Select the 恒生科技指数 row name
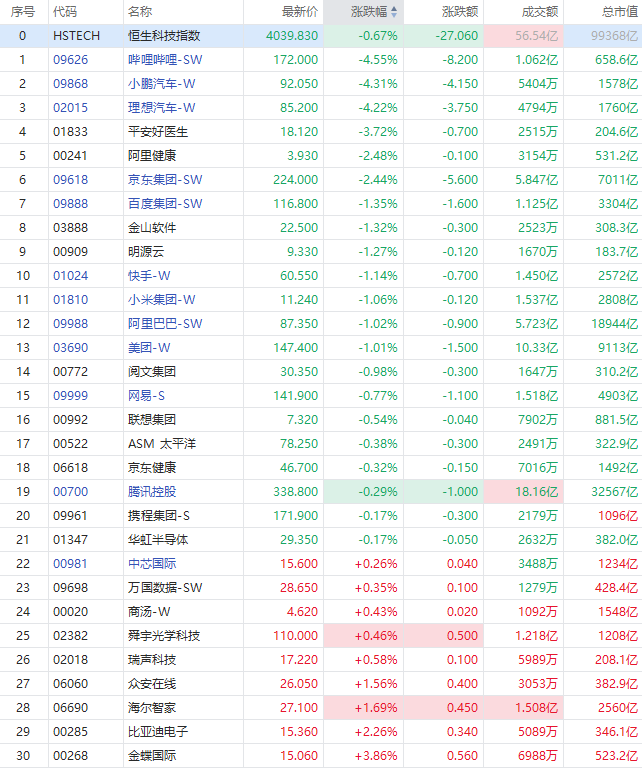 click(x=164, y=36)
